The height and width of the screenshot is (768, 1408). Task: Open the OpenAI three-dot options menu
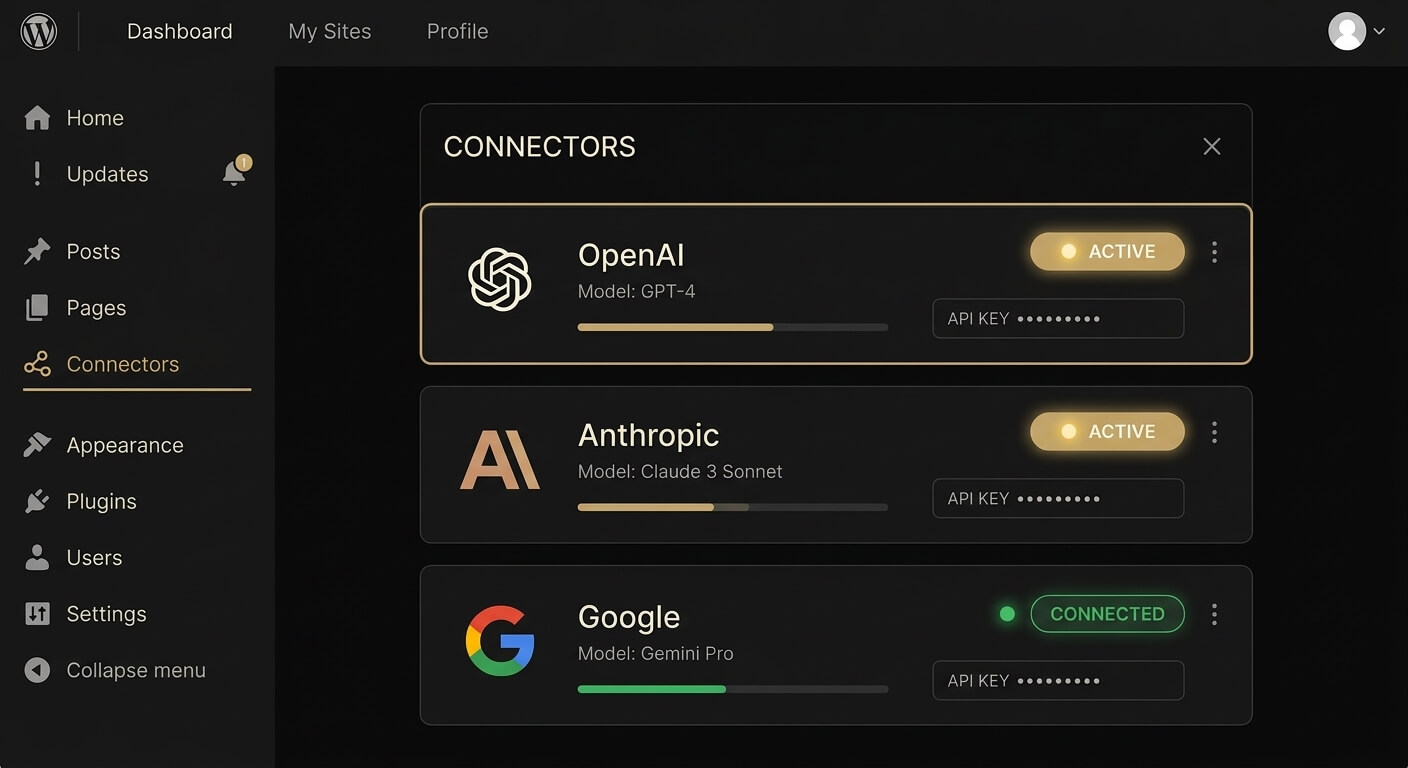point(1214,252)
